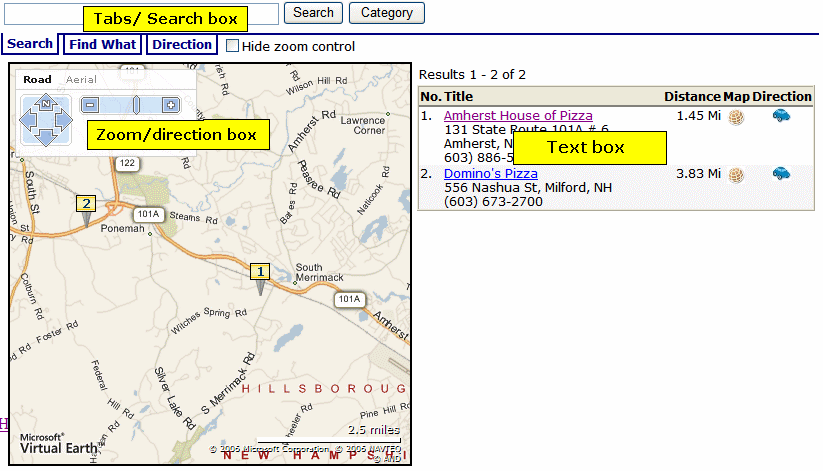Image resolution: width=823 pixels, height=471 pixels.
Task: Switch the map to Road view
Action: [x=37, y=79]
